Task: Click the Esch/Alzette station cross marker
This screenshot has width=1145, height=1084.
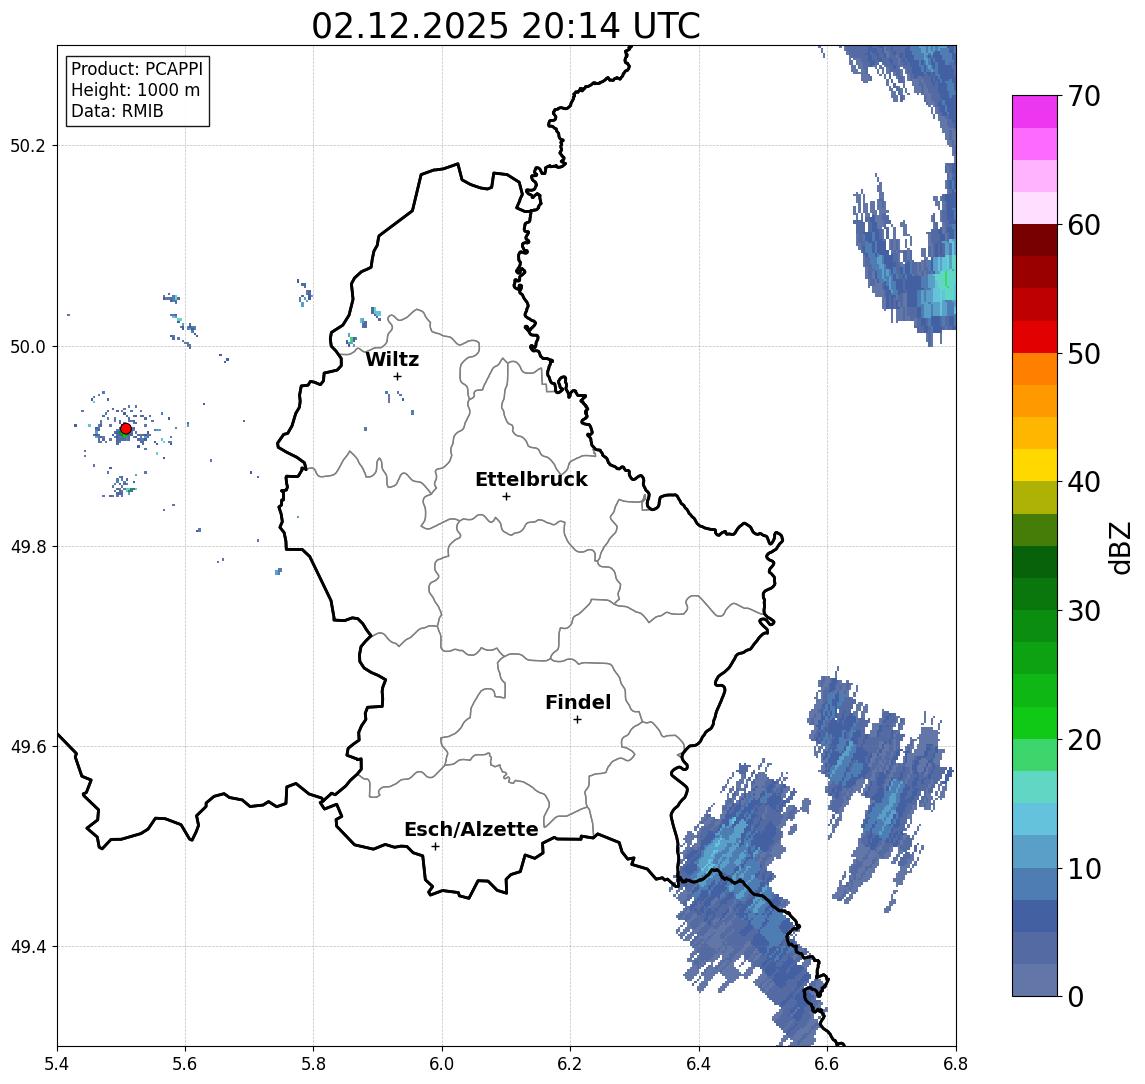Action: point(435,847)
